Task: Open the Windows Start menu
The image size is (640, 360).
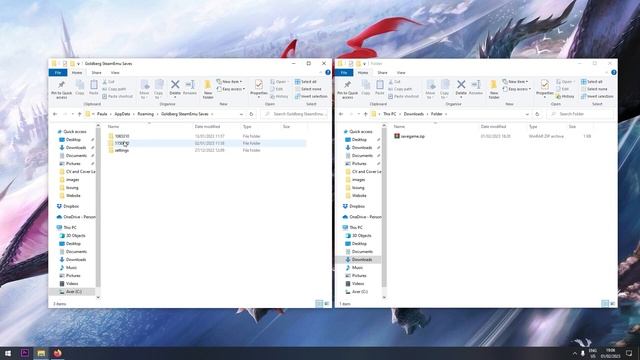Action: coord(8,353)
